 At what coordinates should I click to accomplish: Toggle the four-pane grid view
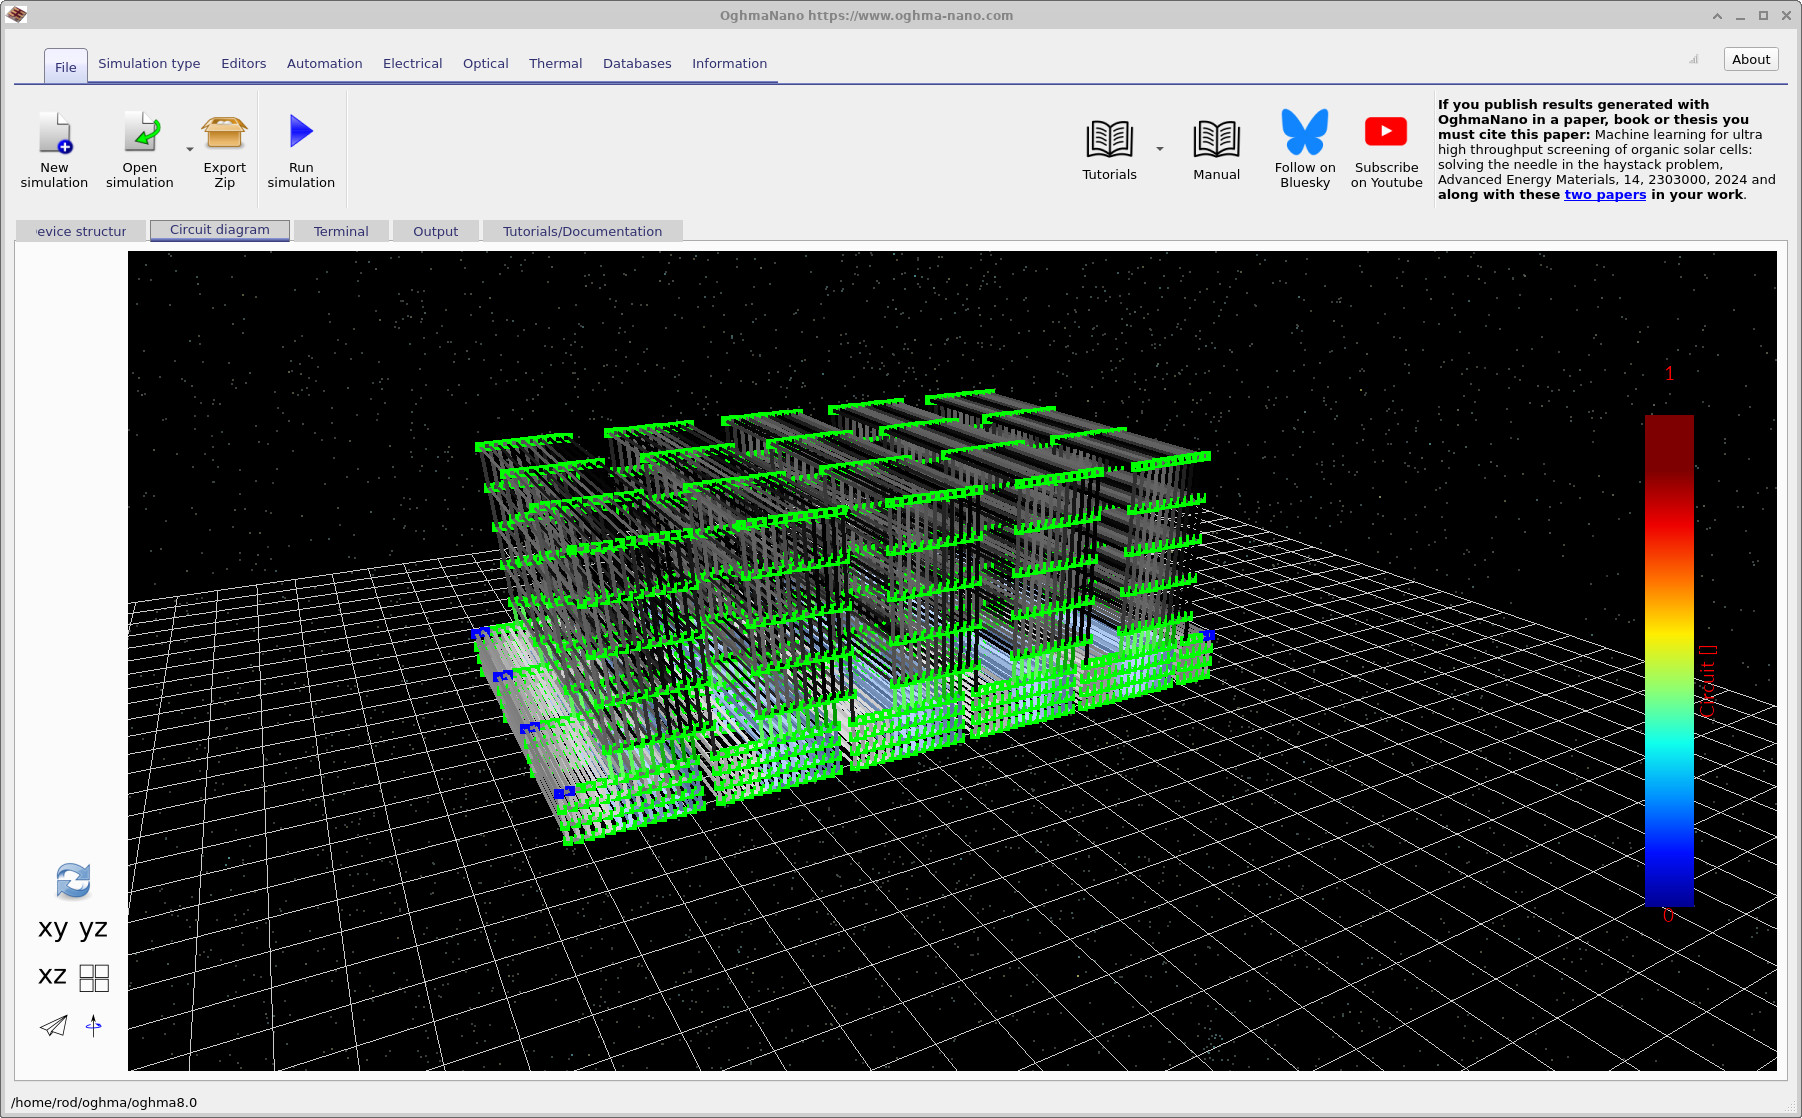(93, 977)
